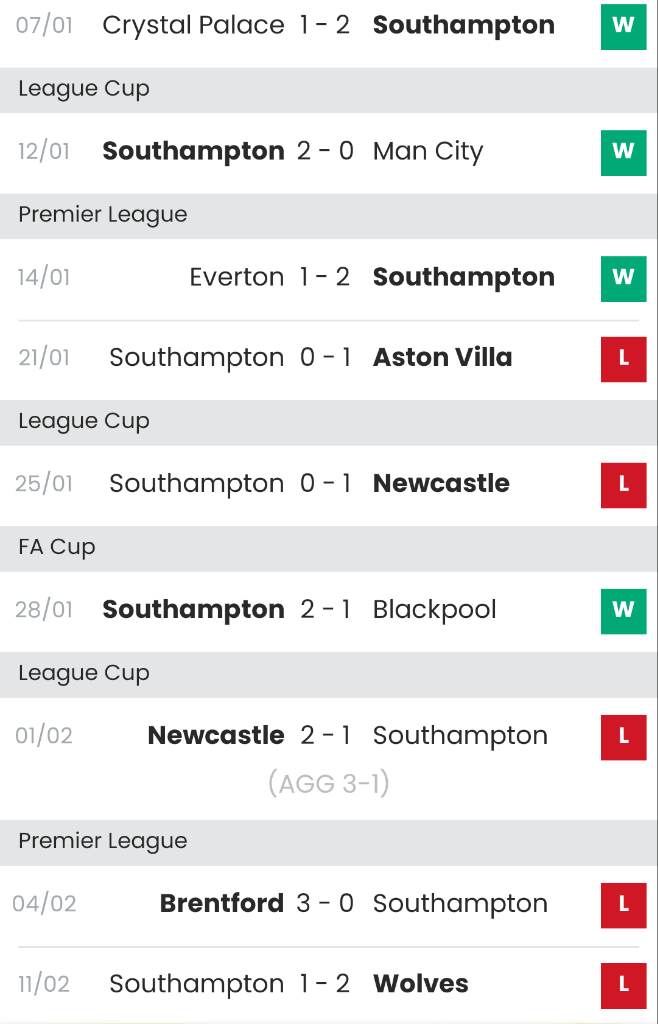The image size is (658, 1024).
Task: Click the green W badge for Crystal Palace match
Action: point(623,25)
